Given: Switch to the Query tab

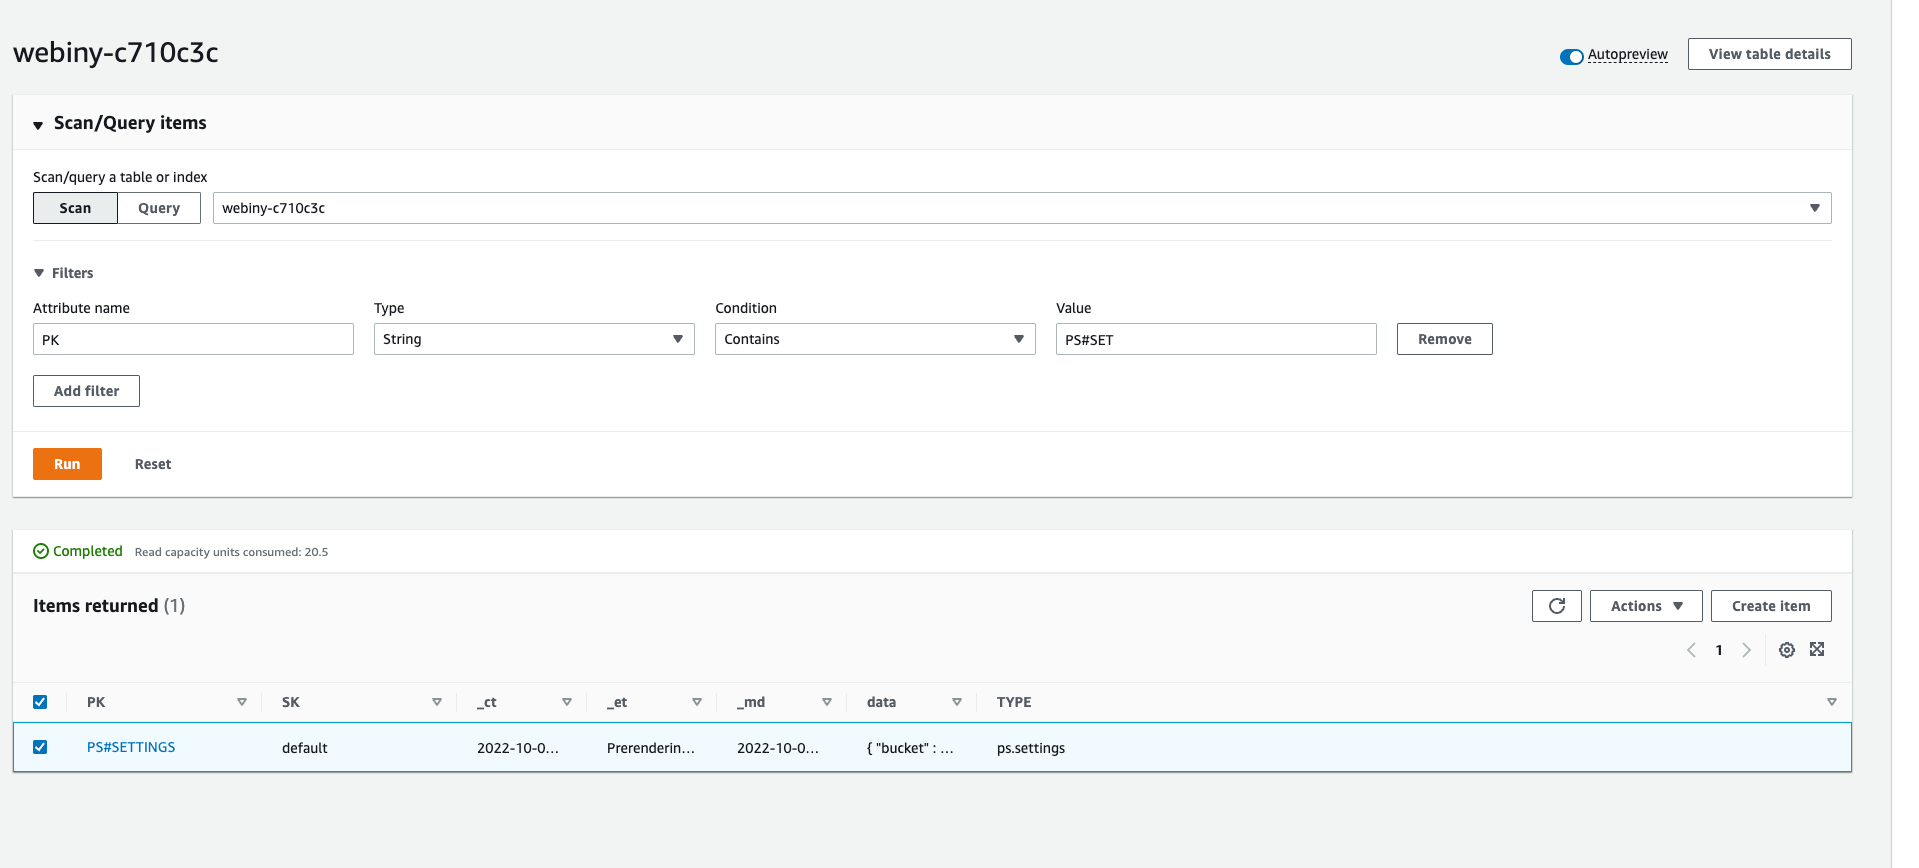Looking at the screenshot, I should [x=159, y=208].
